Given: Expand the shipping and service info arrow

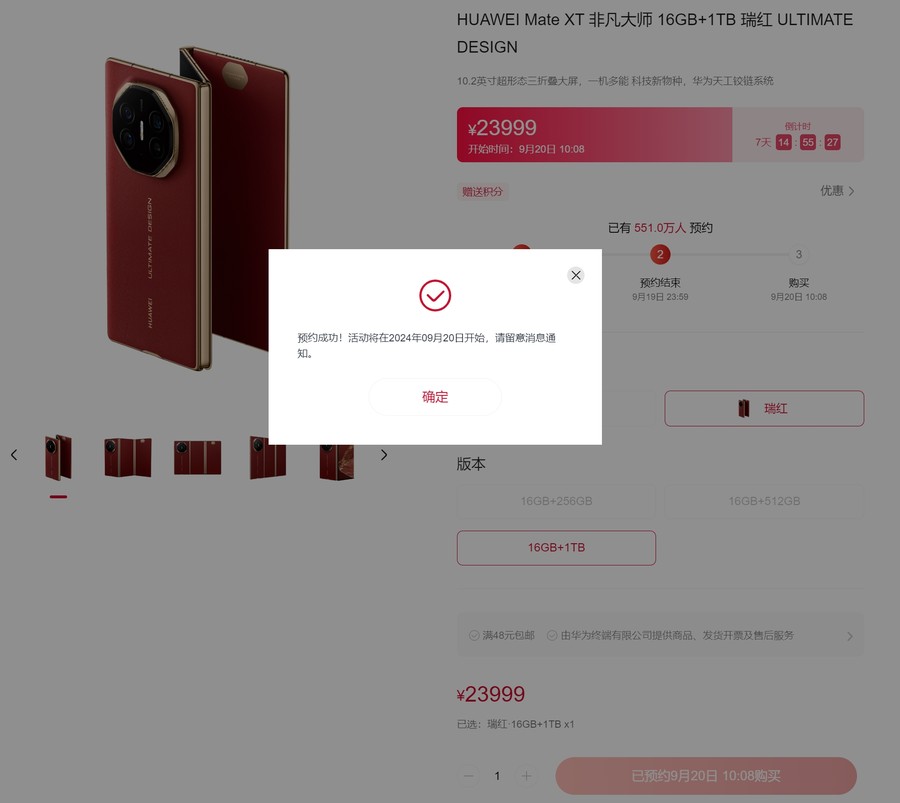Looking at the screenshot, I should (849, 636).
